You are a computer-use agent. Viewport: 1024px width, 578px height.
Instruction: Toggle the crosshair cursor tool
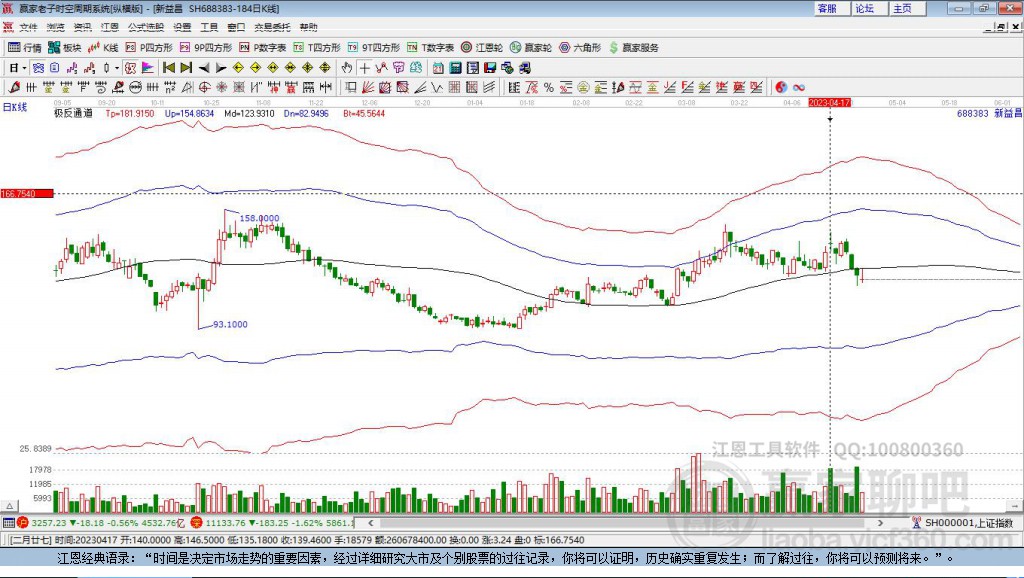pos(364,68)
